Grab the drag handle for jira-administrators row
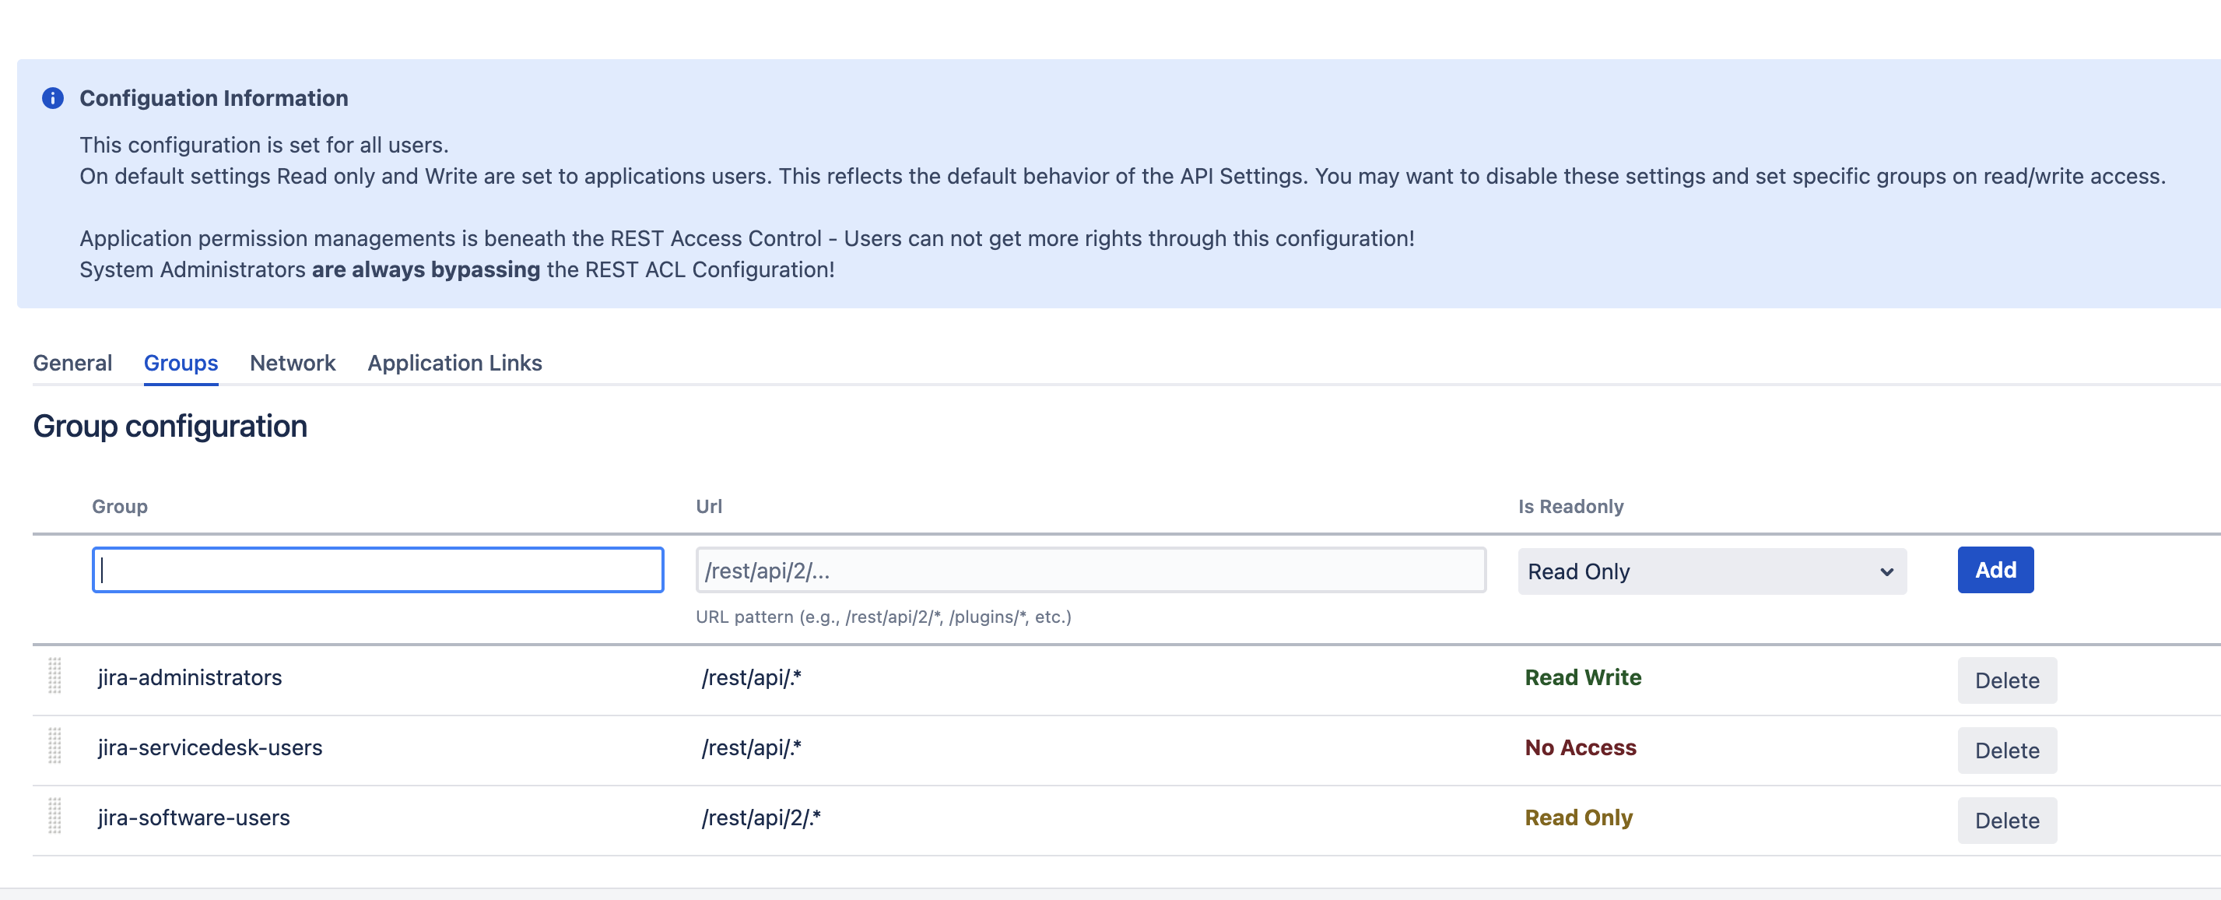Image resolution: width=2221 pixels, height=900 pixels. [x=55, y=677]
